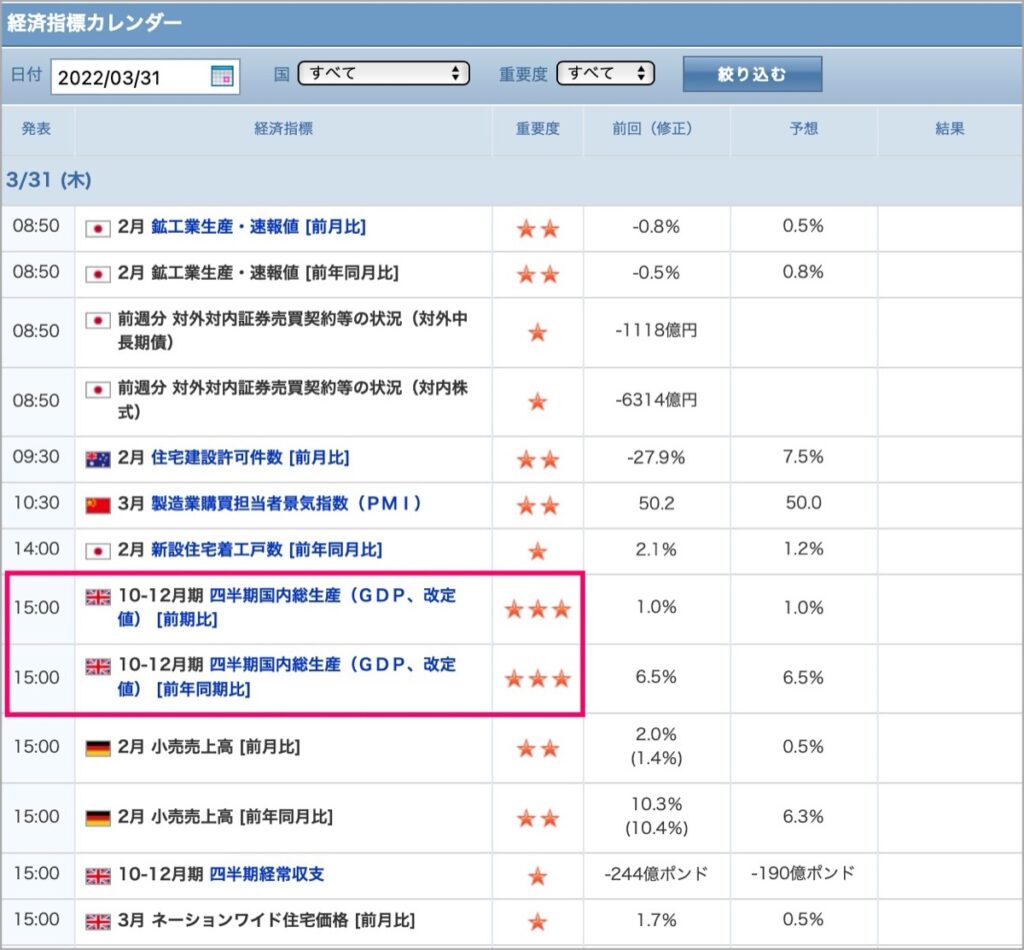Click the forecast value -190億ポンド

click(x=803, y=873)
